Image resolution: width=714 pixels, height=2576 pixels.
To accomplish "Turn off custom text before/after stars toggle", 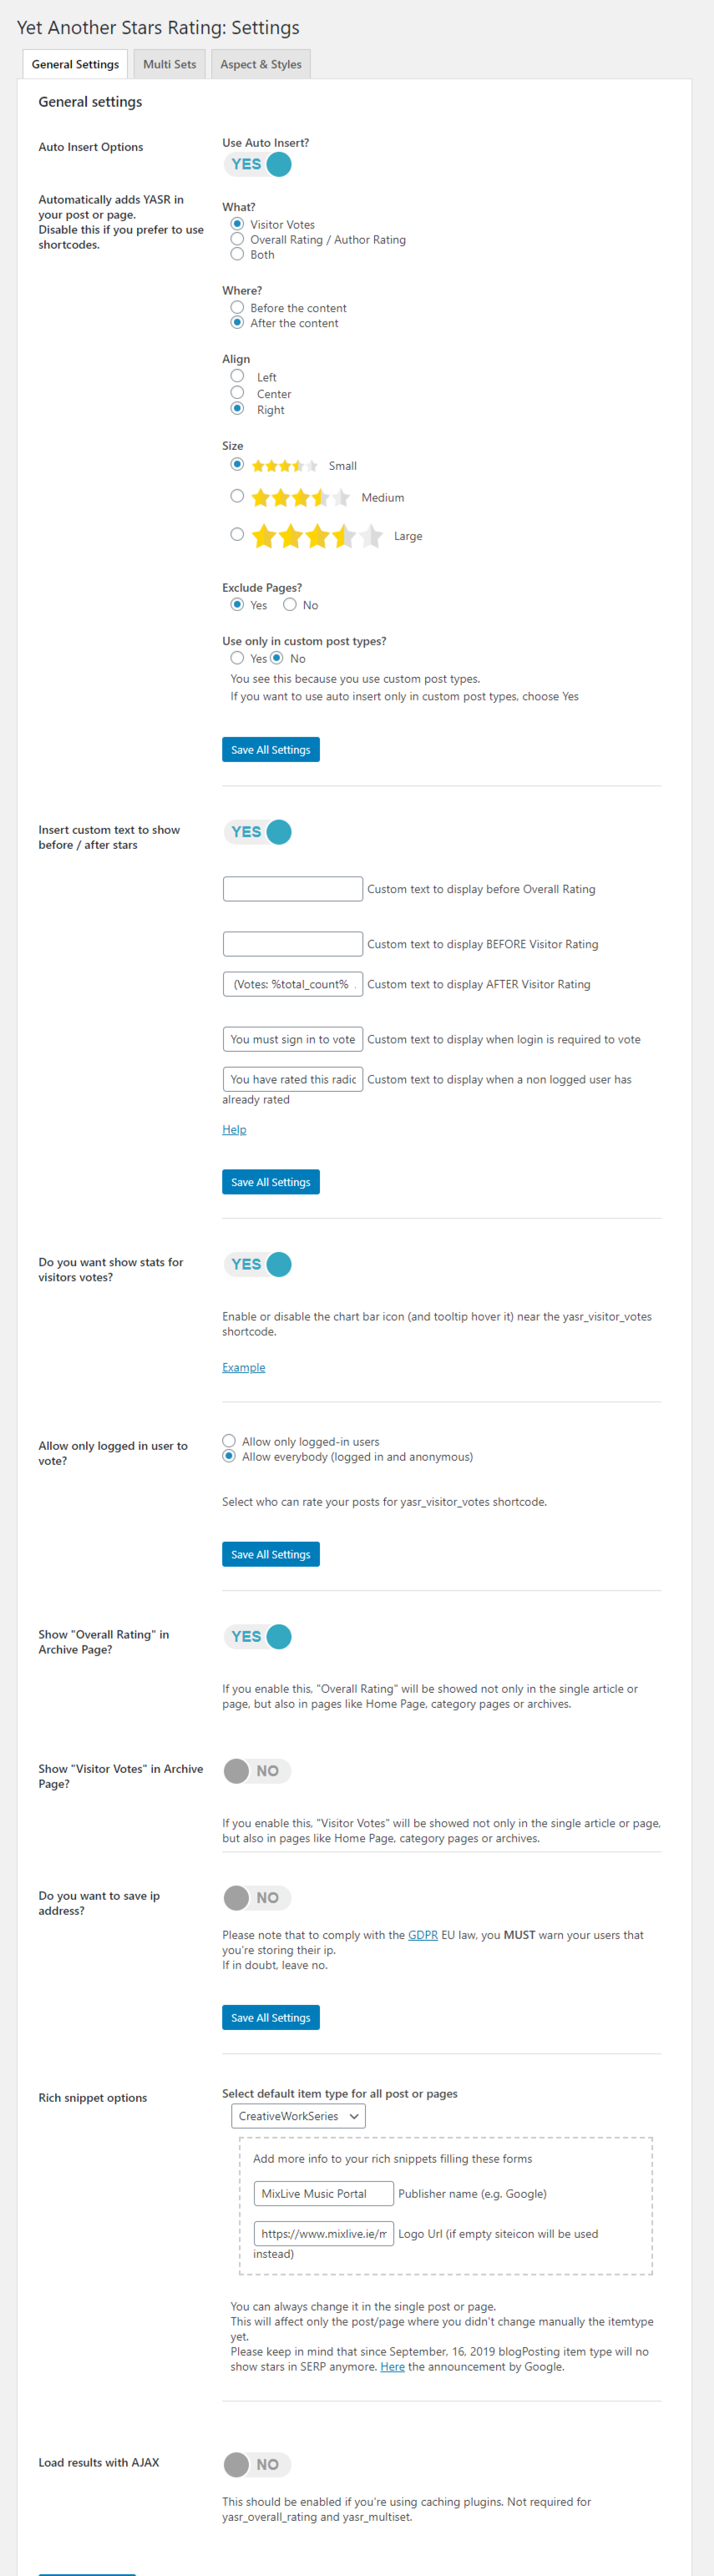I will [258, 832].
